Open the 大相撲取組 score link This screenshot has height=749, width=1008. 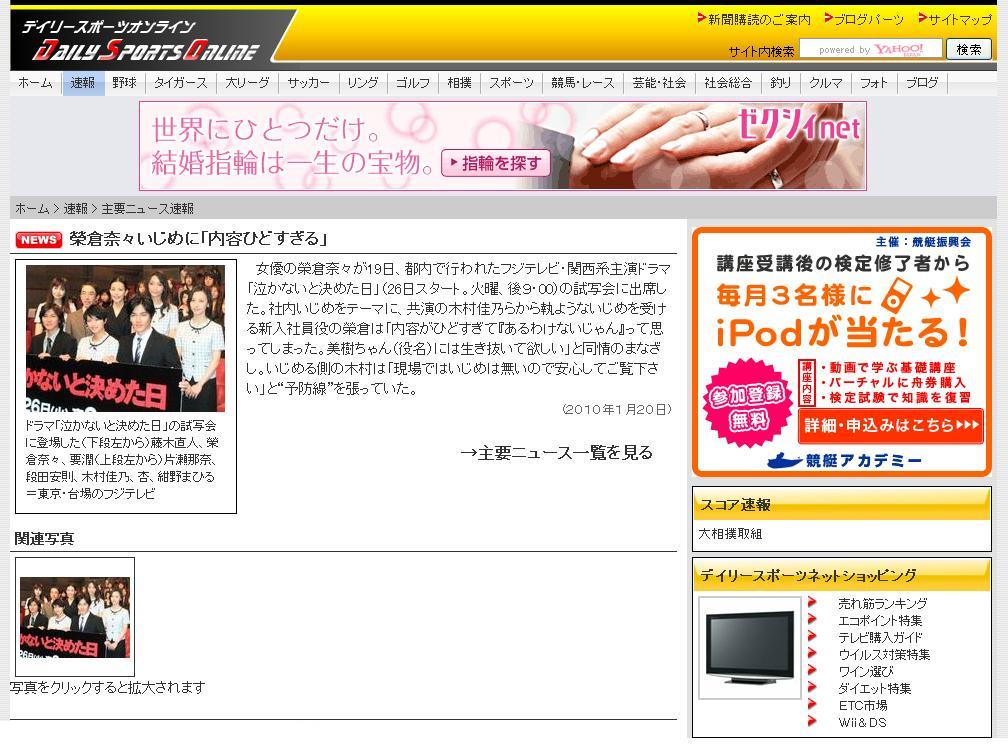click(730, 534)
